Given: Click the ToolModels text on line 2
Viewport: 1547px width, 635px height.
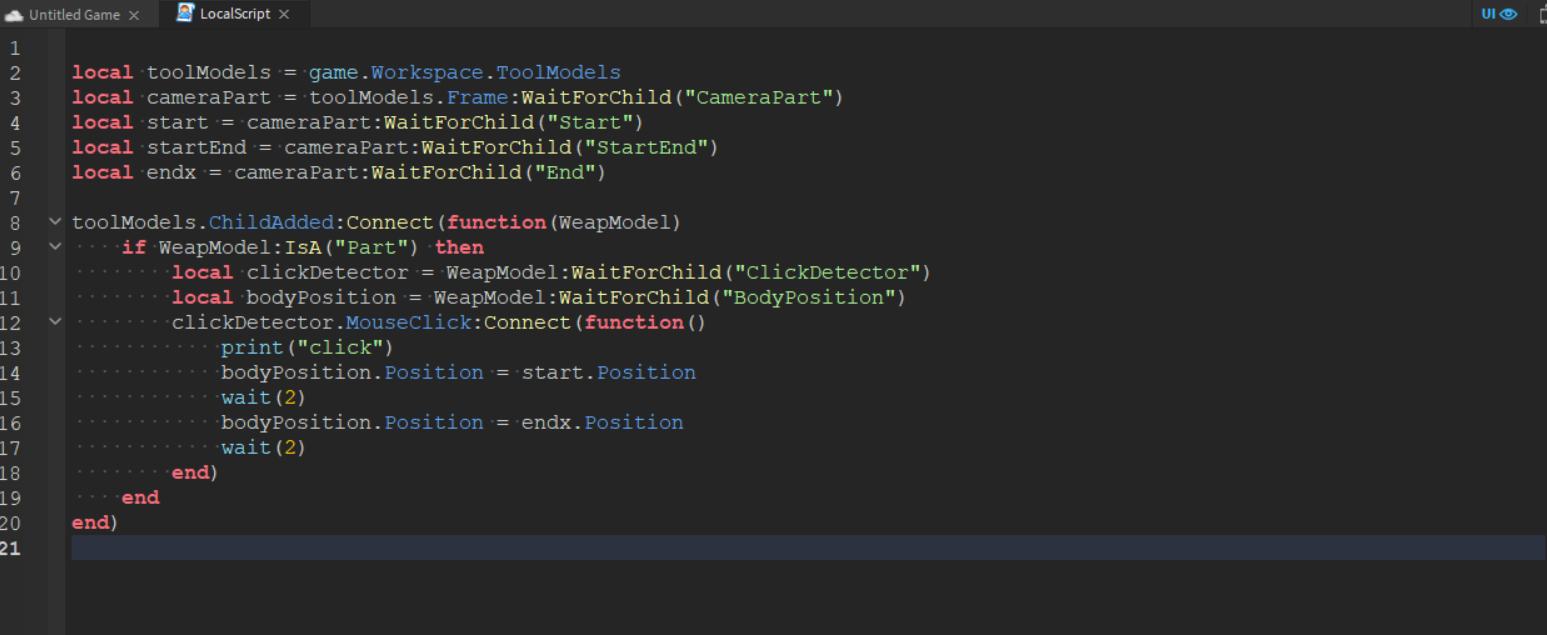Looking at the screenshot, I should [x=558, y=72].
